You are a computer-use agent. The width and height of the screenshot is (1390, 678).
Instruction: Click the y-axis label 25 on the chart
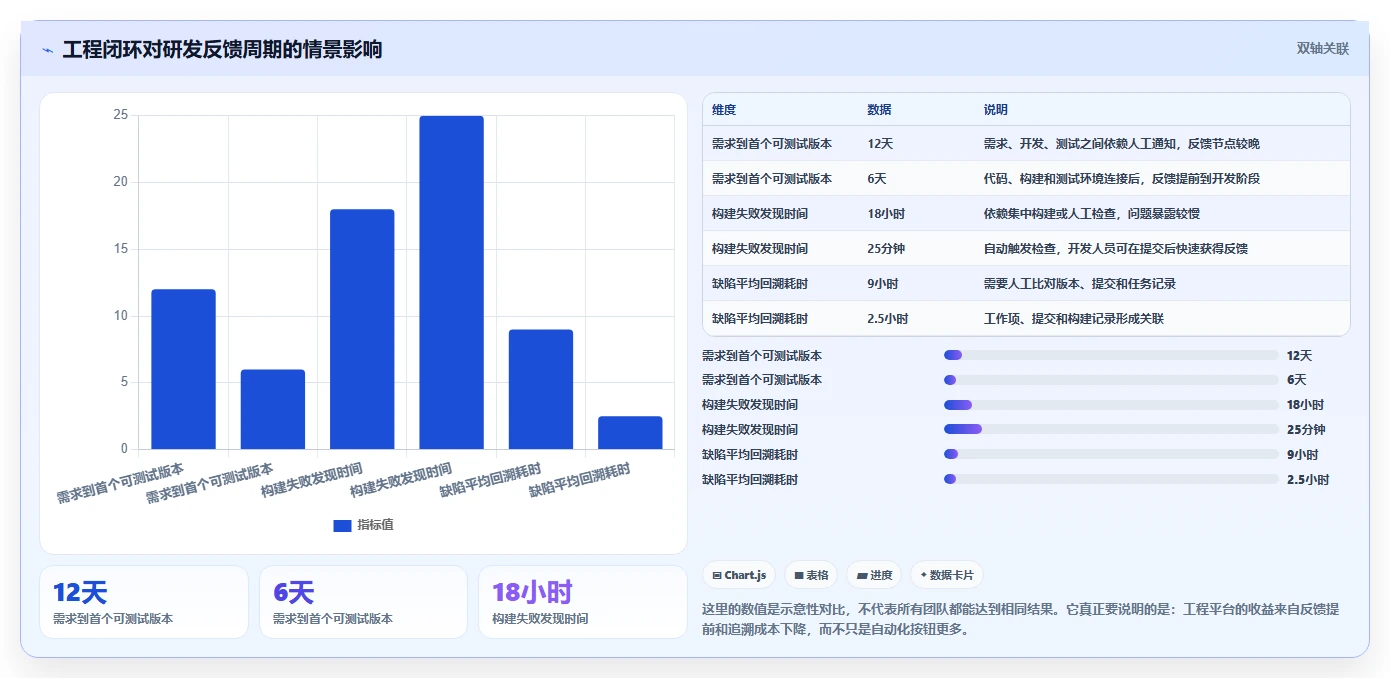(x=121, y=115)
